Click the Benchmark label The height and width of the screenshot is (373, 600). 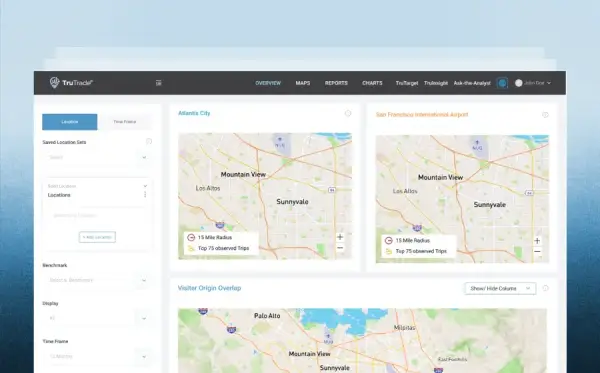point(55,265)
